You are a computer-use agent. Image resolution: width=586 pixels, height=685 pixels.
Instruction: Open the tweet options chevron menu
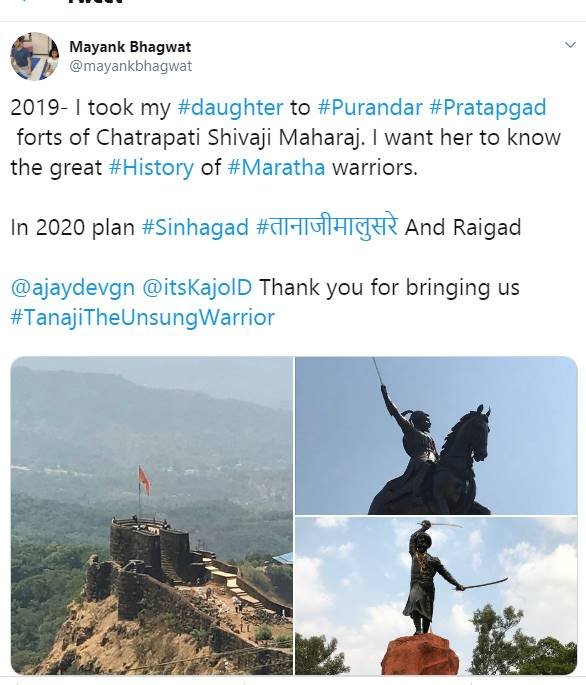coord(570,45)
